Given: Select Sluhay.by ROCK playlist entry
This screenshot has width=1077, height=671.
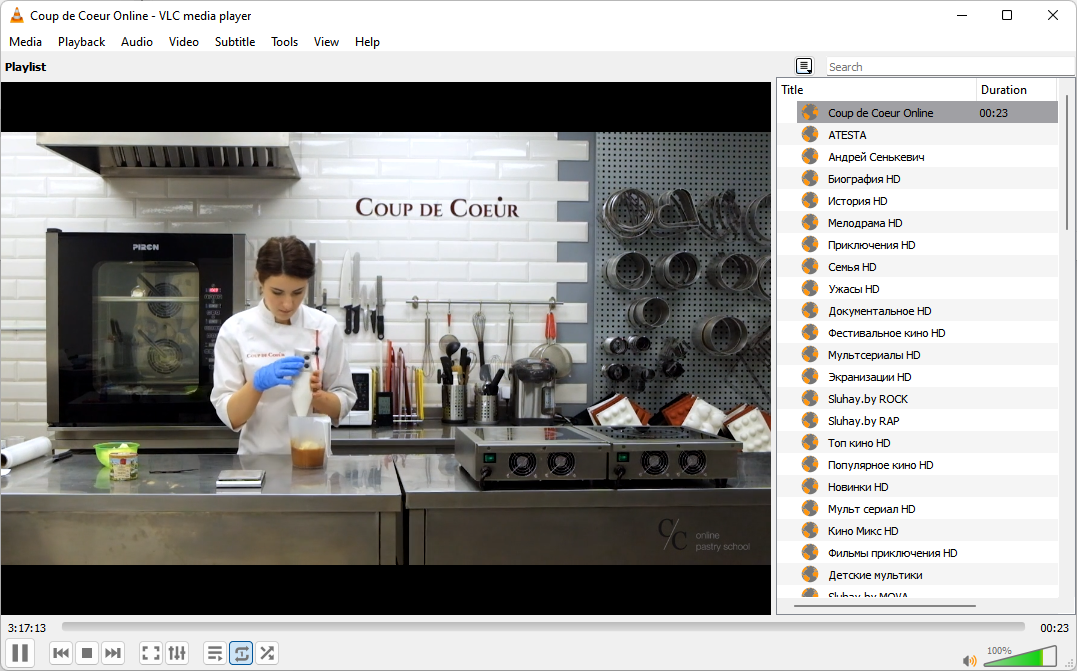Looking at the screenshot, I should [x=927, y=398].
